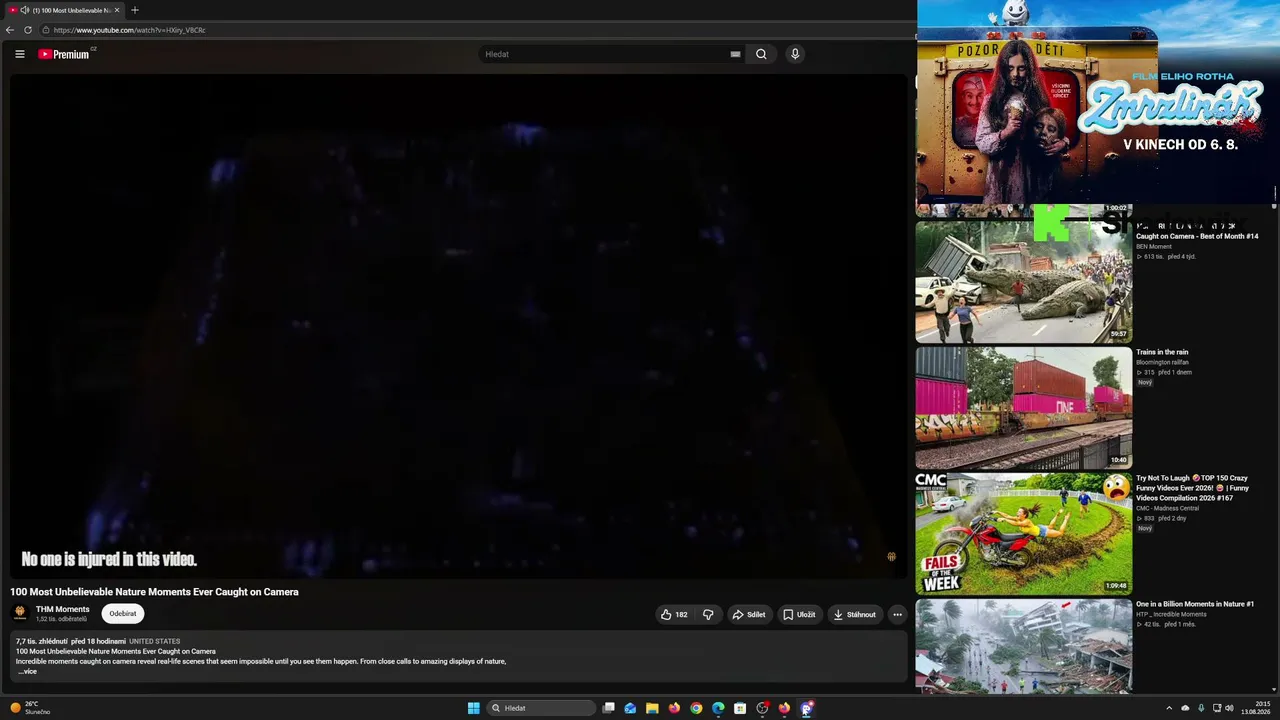Expand description with '...více'
The height and width of the screenshot is (720, 1280).
(27, 671)
